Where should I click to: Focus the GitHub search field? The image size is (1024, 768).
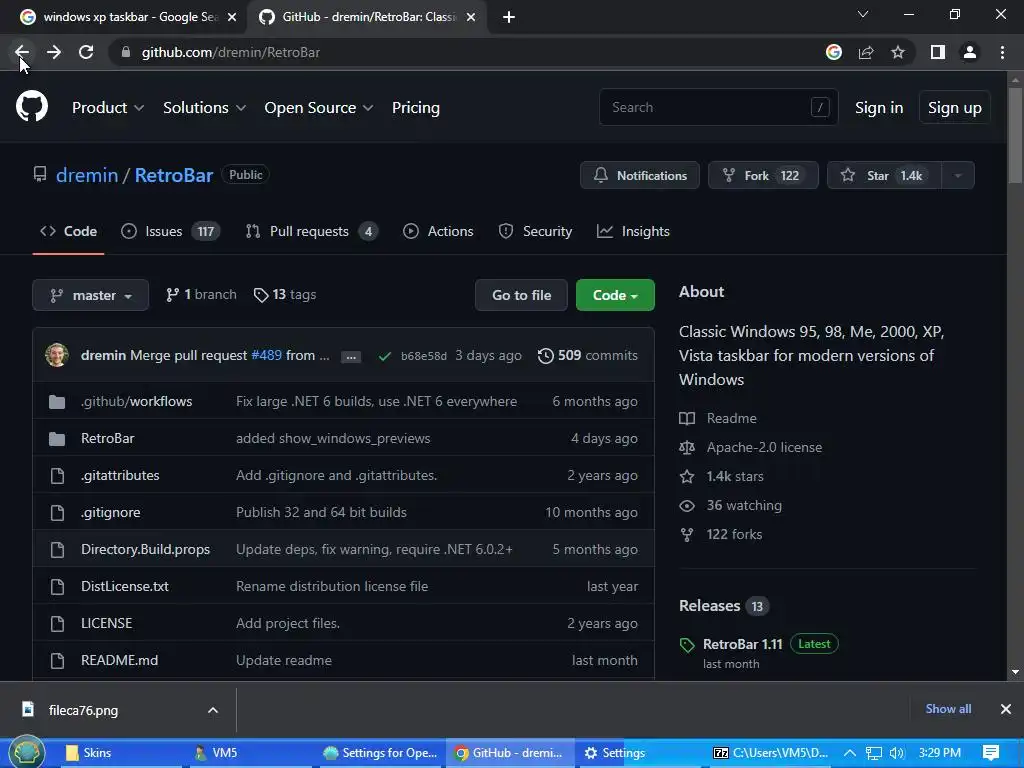pos(718,107)
